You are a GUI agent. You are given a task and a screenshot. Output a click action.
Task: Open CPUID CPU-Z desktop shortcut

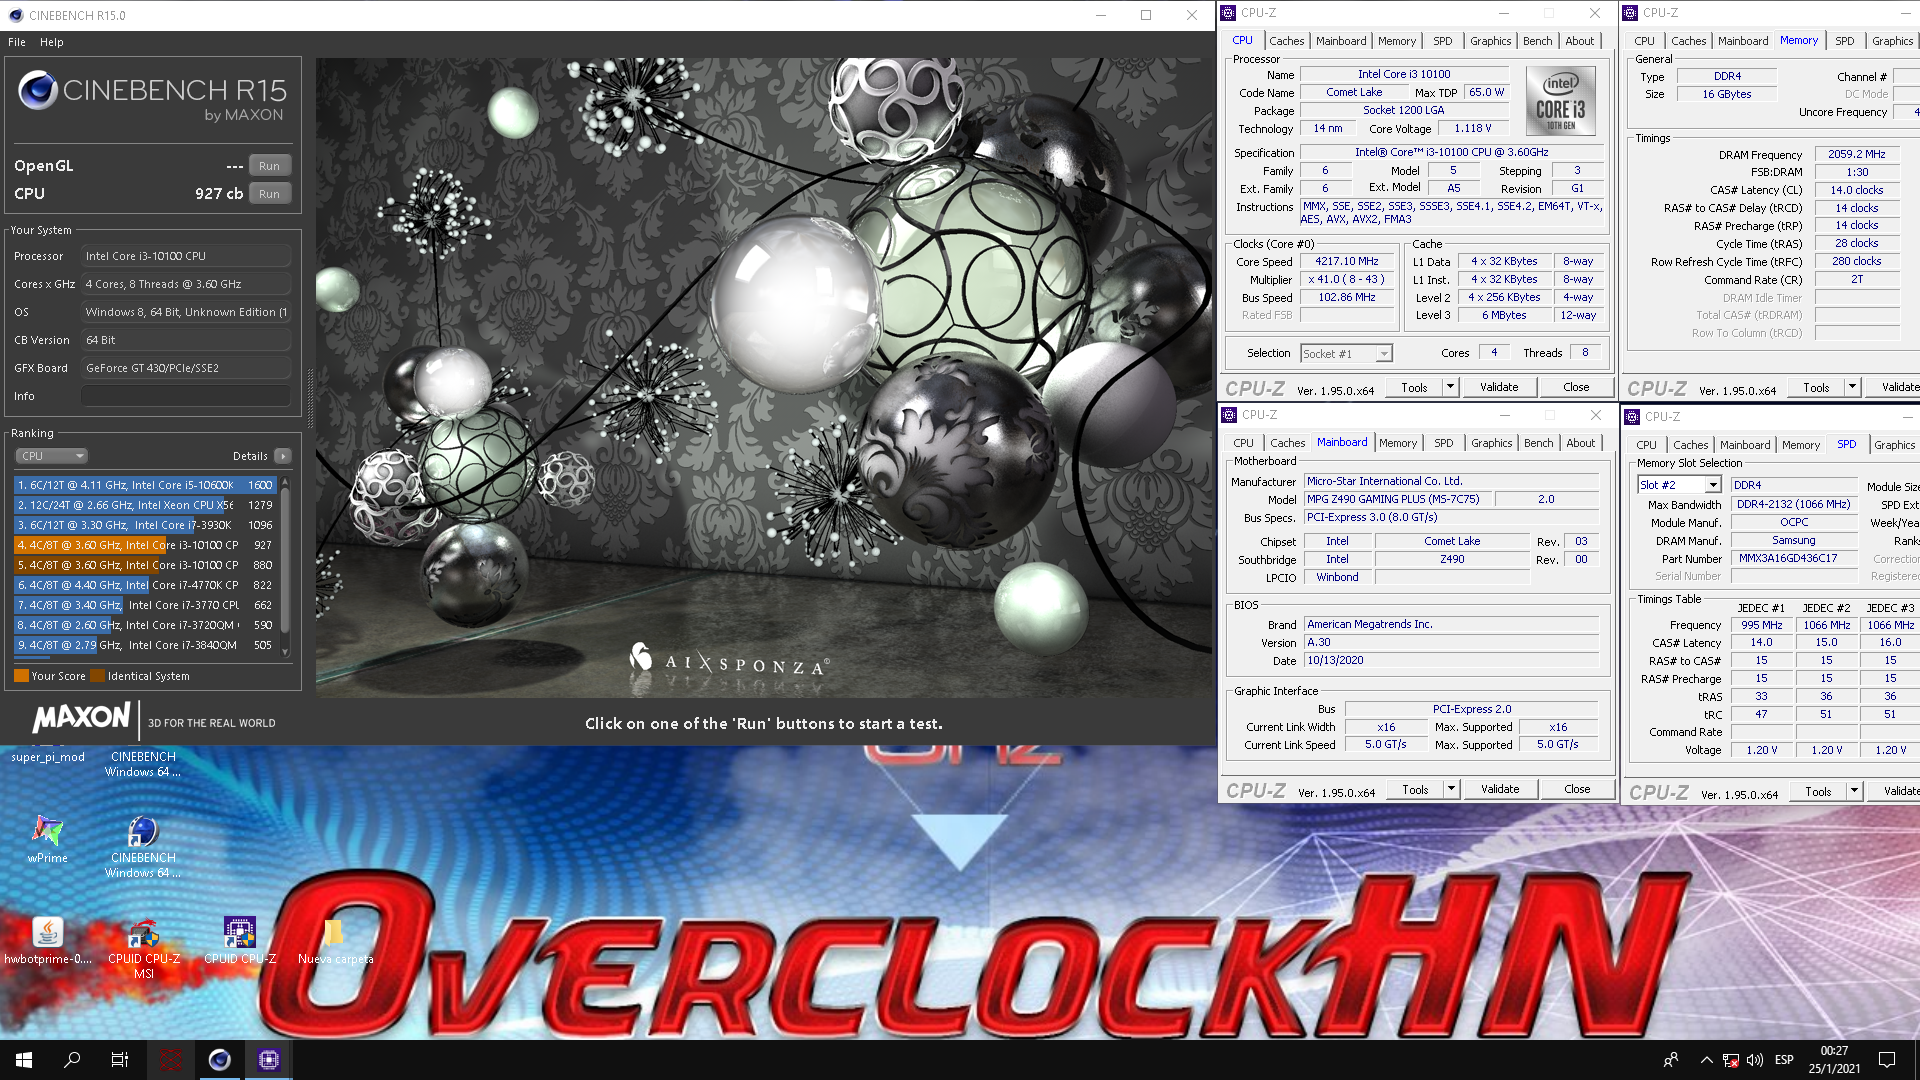(239, 941)
